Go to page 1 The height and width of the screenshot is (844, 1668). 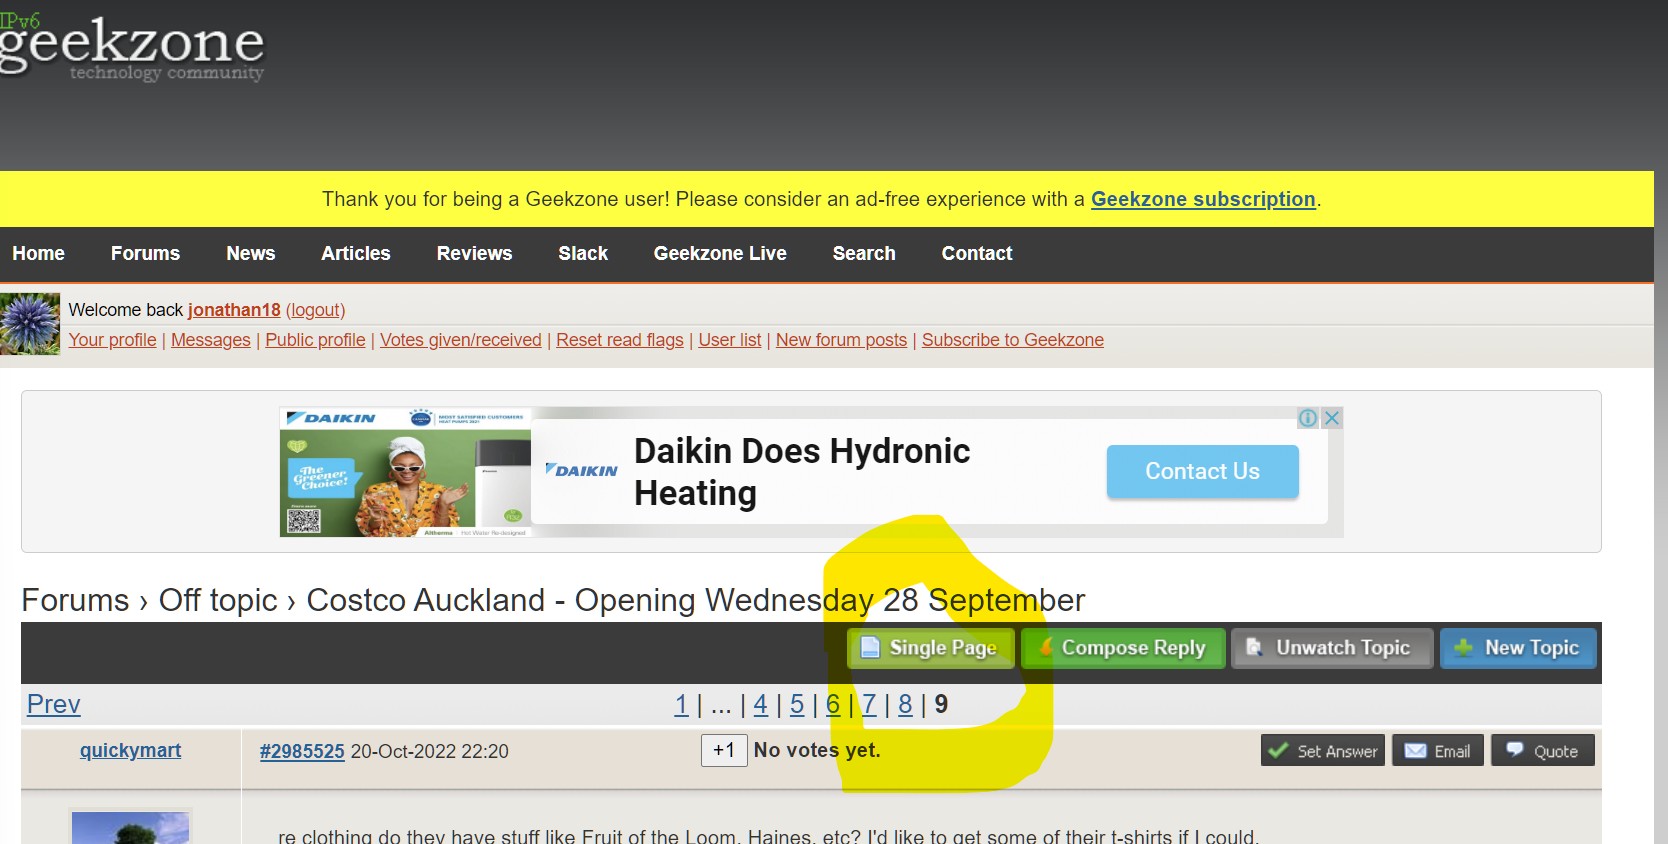[x=681, y=704]
